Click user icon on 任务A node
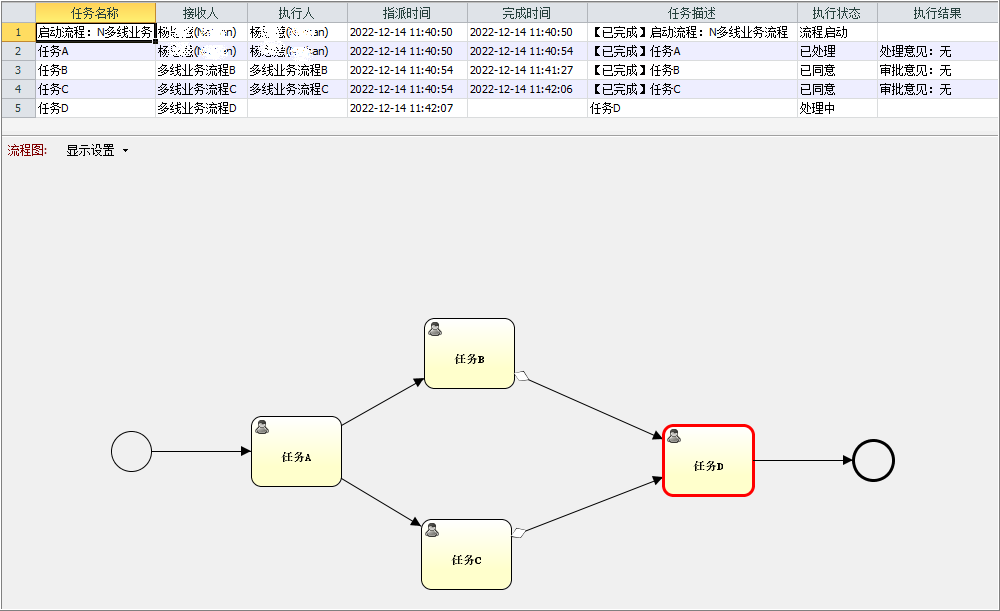The image size is (1000, 611). coord(262,427)
